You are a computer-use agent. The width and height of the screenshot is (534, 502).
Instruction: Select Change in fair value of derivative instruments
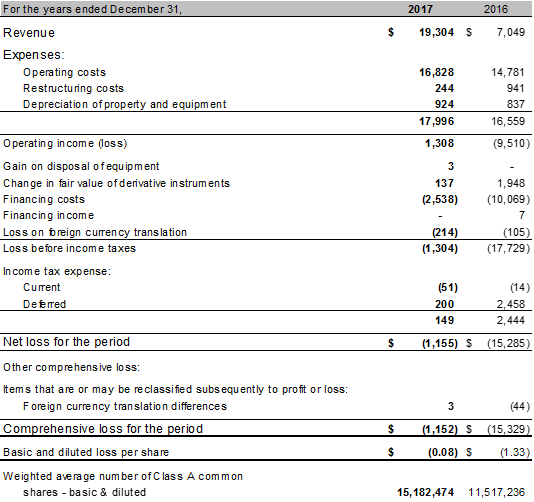pyautogui.click(x=116, y=183)
